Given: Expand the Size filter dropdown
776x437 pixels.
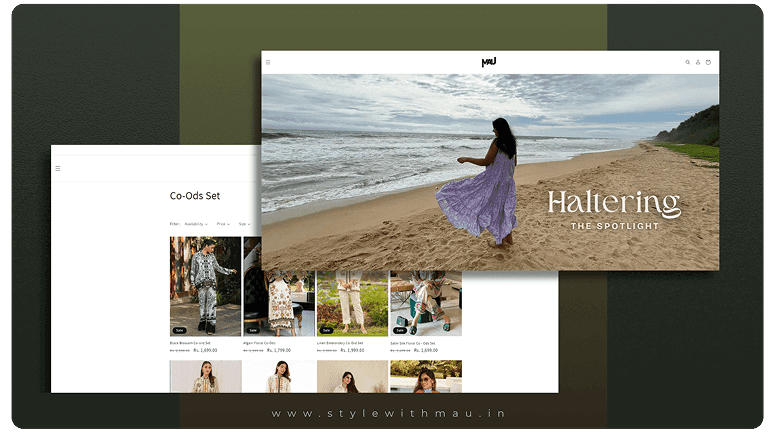Looking at the screenshot, I should 243,224.
